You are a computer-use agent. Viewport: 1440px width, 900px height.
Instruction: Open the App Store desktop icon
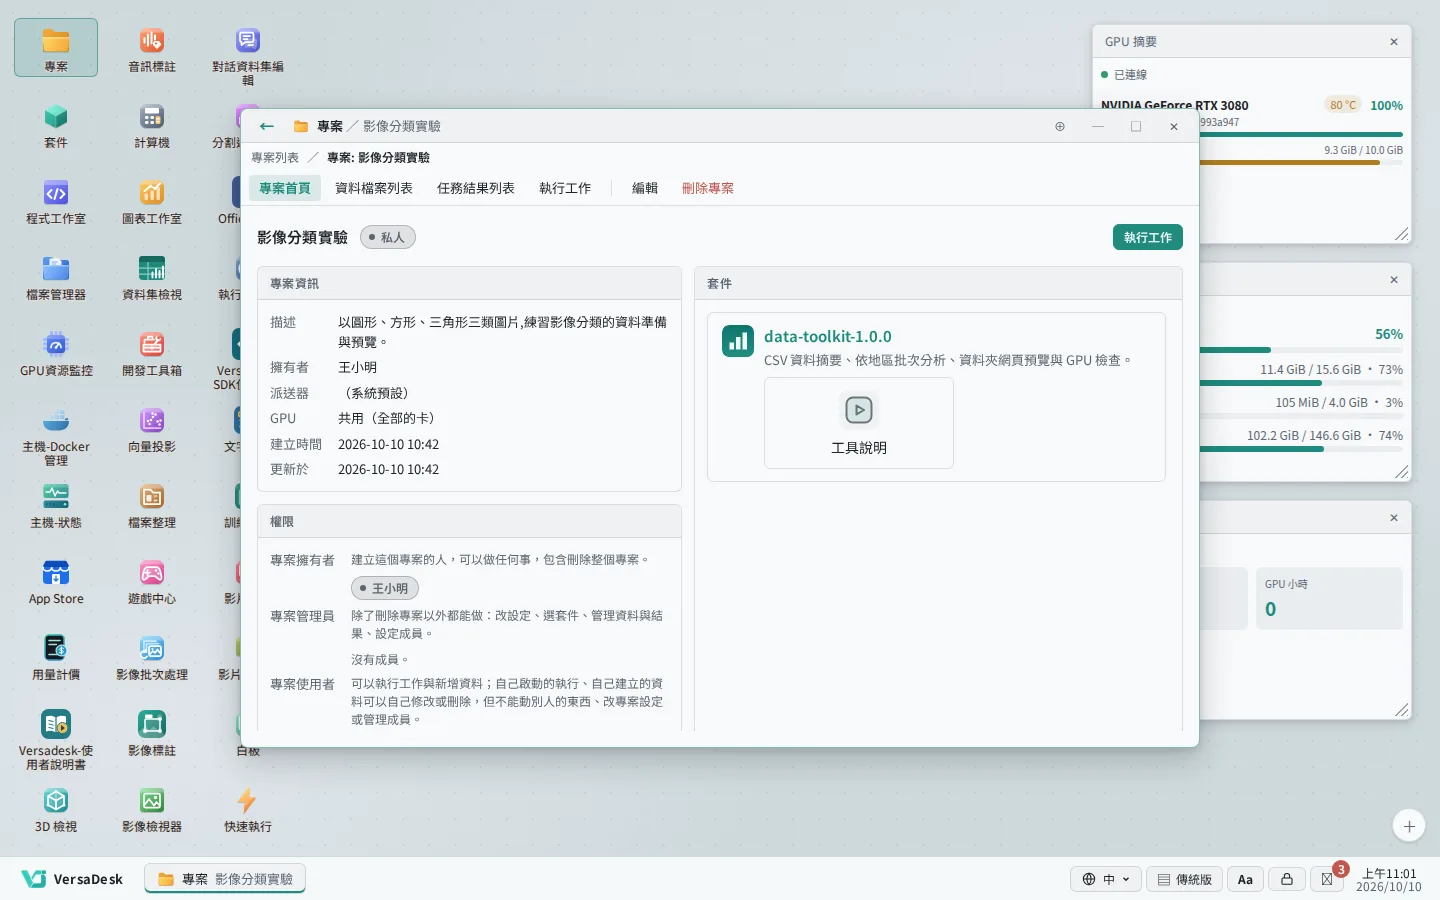click(x=56, y=581)
